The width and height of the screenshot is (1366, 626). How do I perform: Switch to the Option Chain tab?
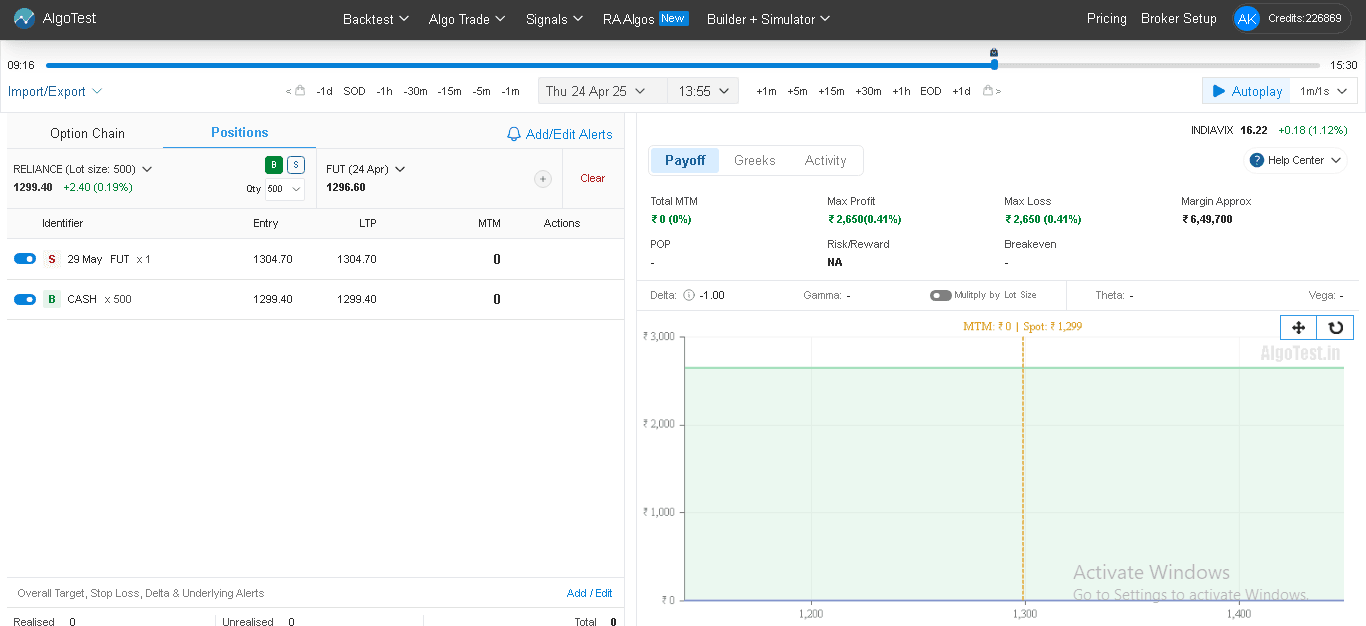pos(87,133)
